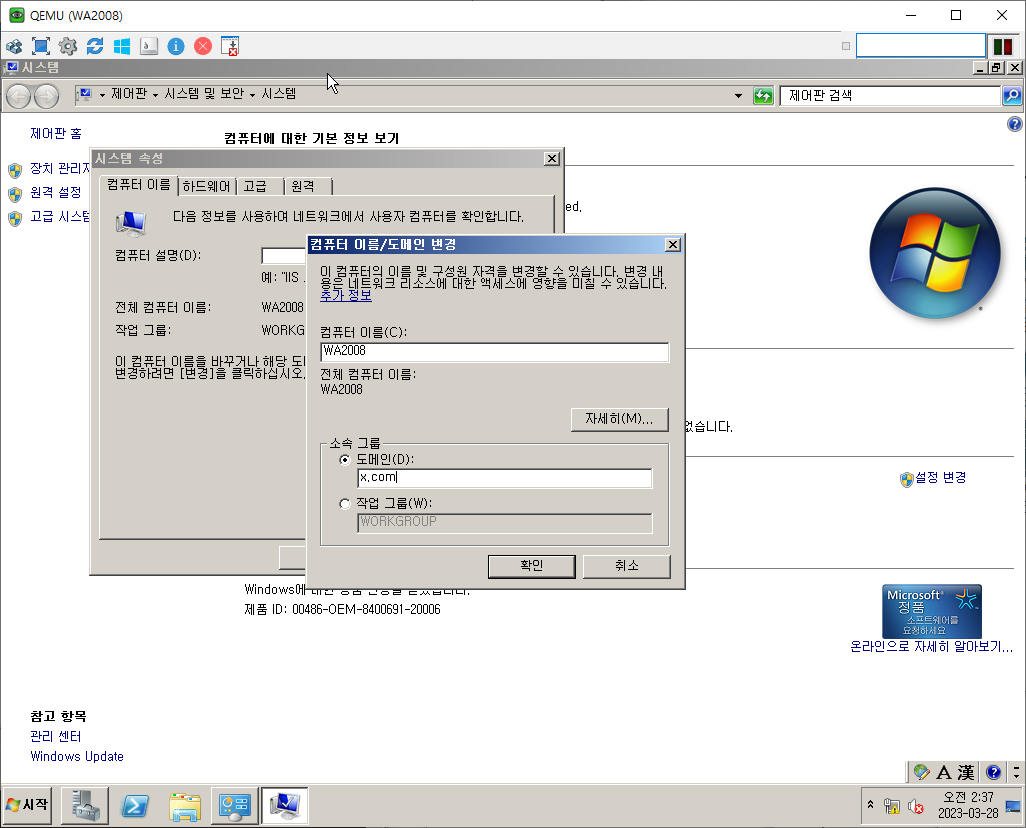This screenshot has height=828, width=1026.
Task: Click the red-green pause indicator icon
Action: pos(1002,46)
